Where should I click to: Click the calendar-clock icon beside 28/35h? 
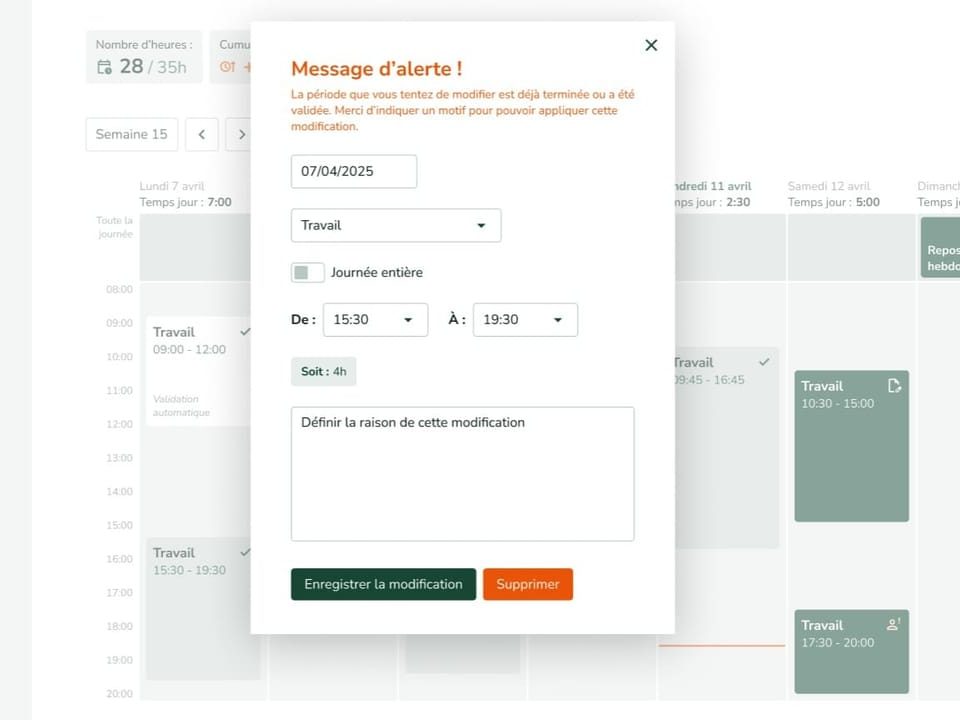pyautogui.click(x=104, y=67)
